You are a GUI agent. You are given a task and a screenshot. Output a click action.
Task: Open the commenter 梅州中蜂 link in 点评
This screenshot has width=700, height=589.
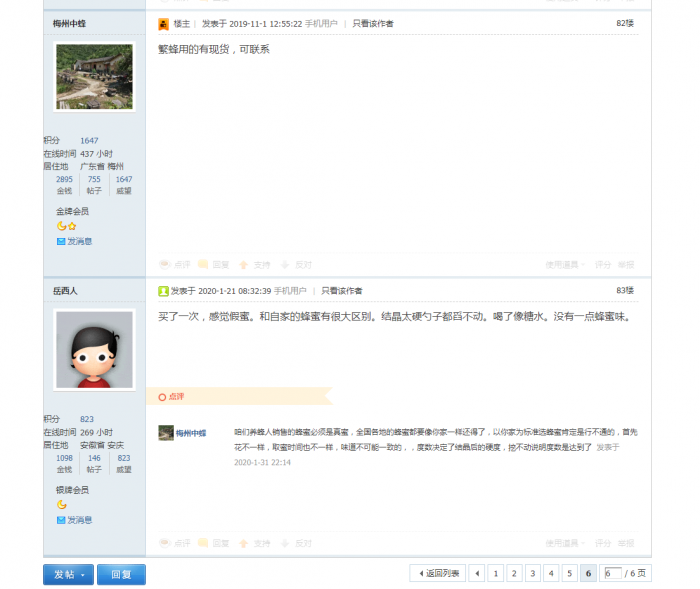click(x=191, y=433)
